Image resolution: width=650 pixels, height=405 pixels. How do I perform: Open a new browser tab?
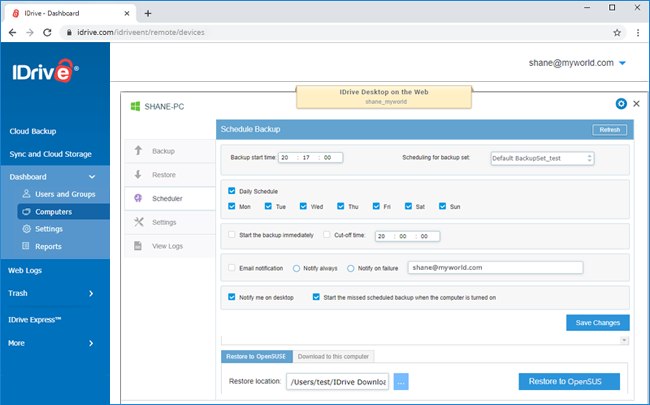(x=148, y=13)
